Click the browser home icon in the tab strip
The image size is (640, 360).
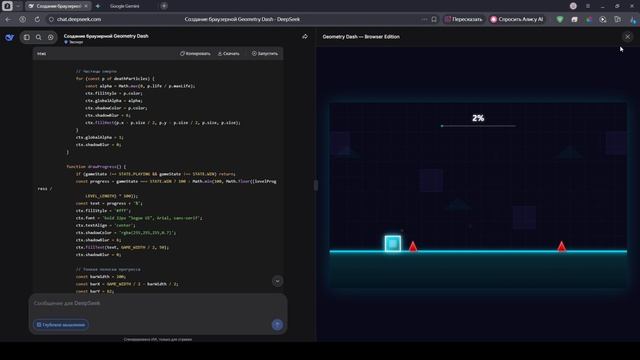pos(7,6)
